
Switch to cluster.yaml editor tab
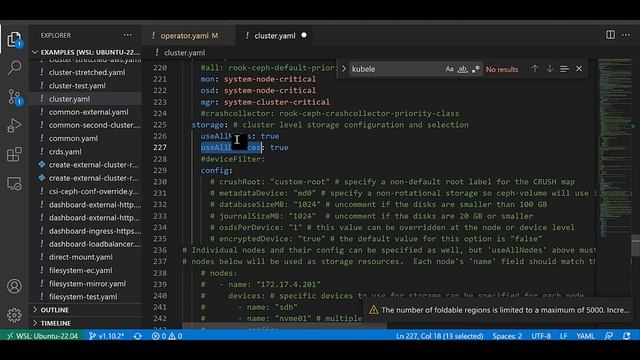(x=274, y=36)
